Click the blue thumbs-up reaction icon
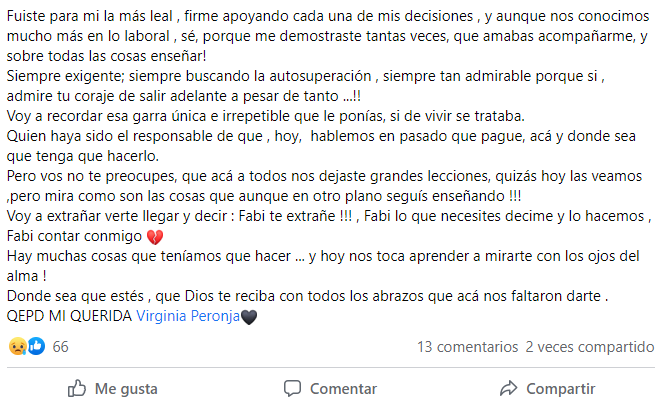662x403 pixels. (x=36, y=346)
